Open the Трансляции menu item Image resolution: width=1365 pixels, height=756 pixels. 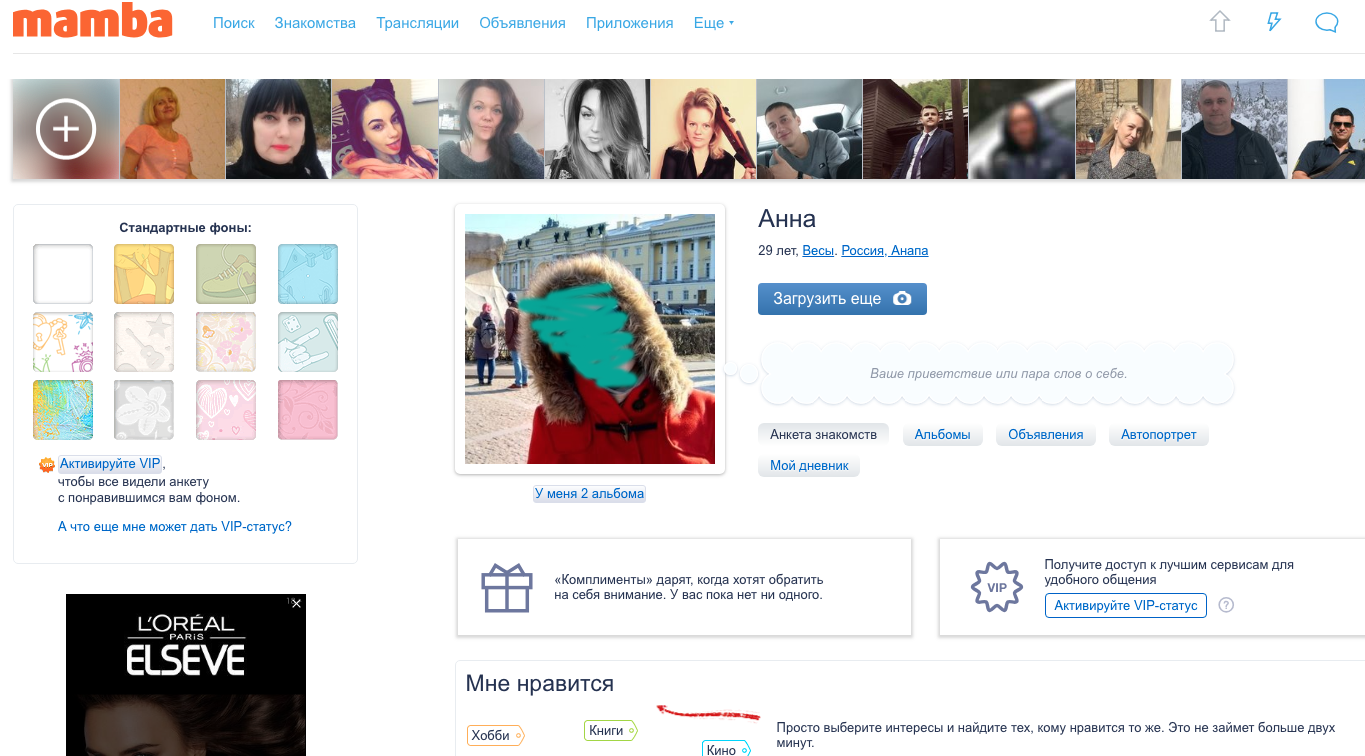418,23
